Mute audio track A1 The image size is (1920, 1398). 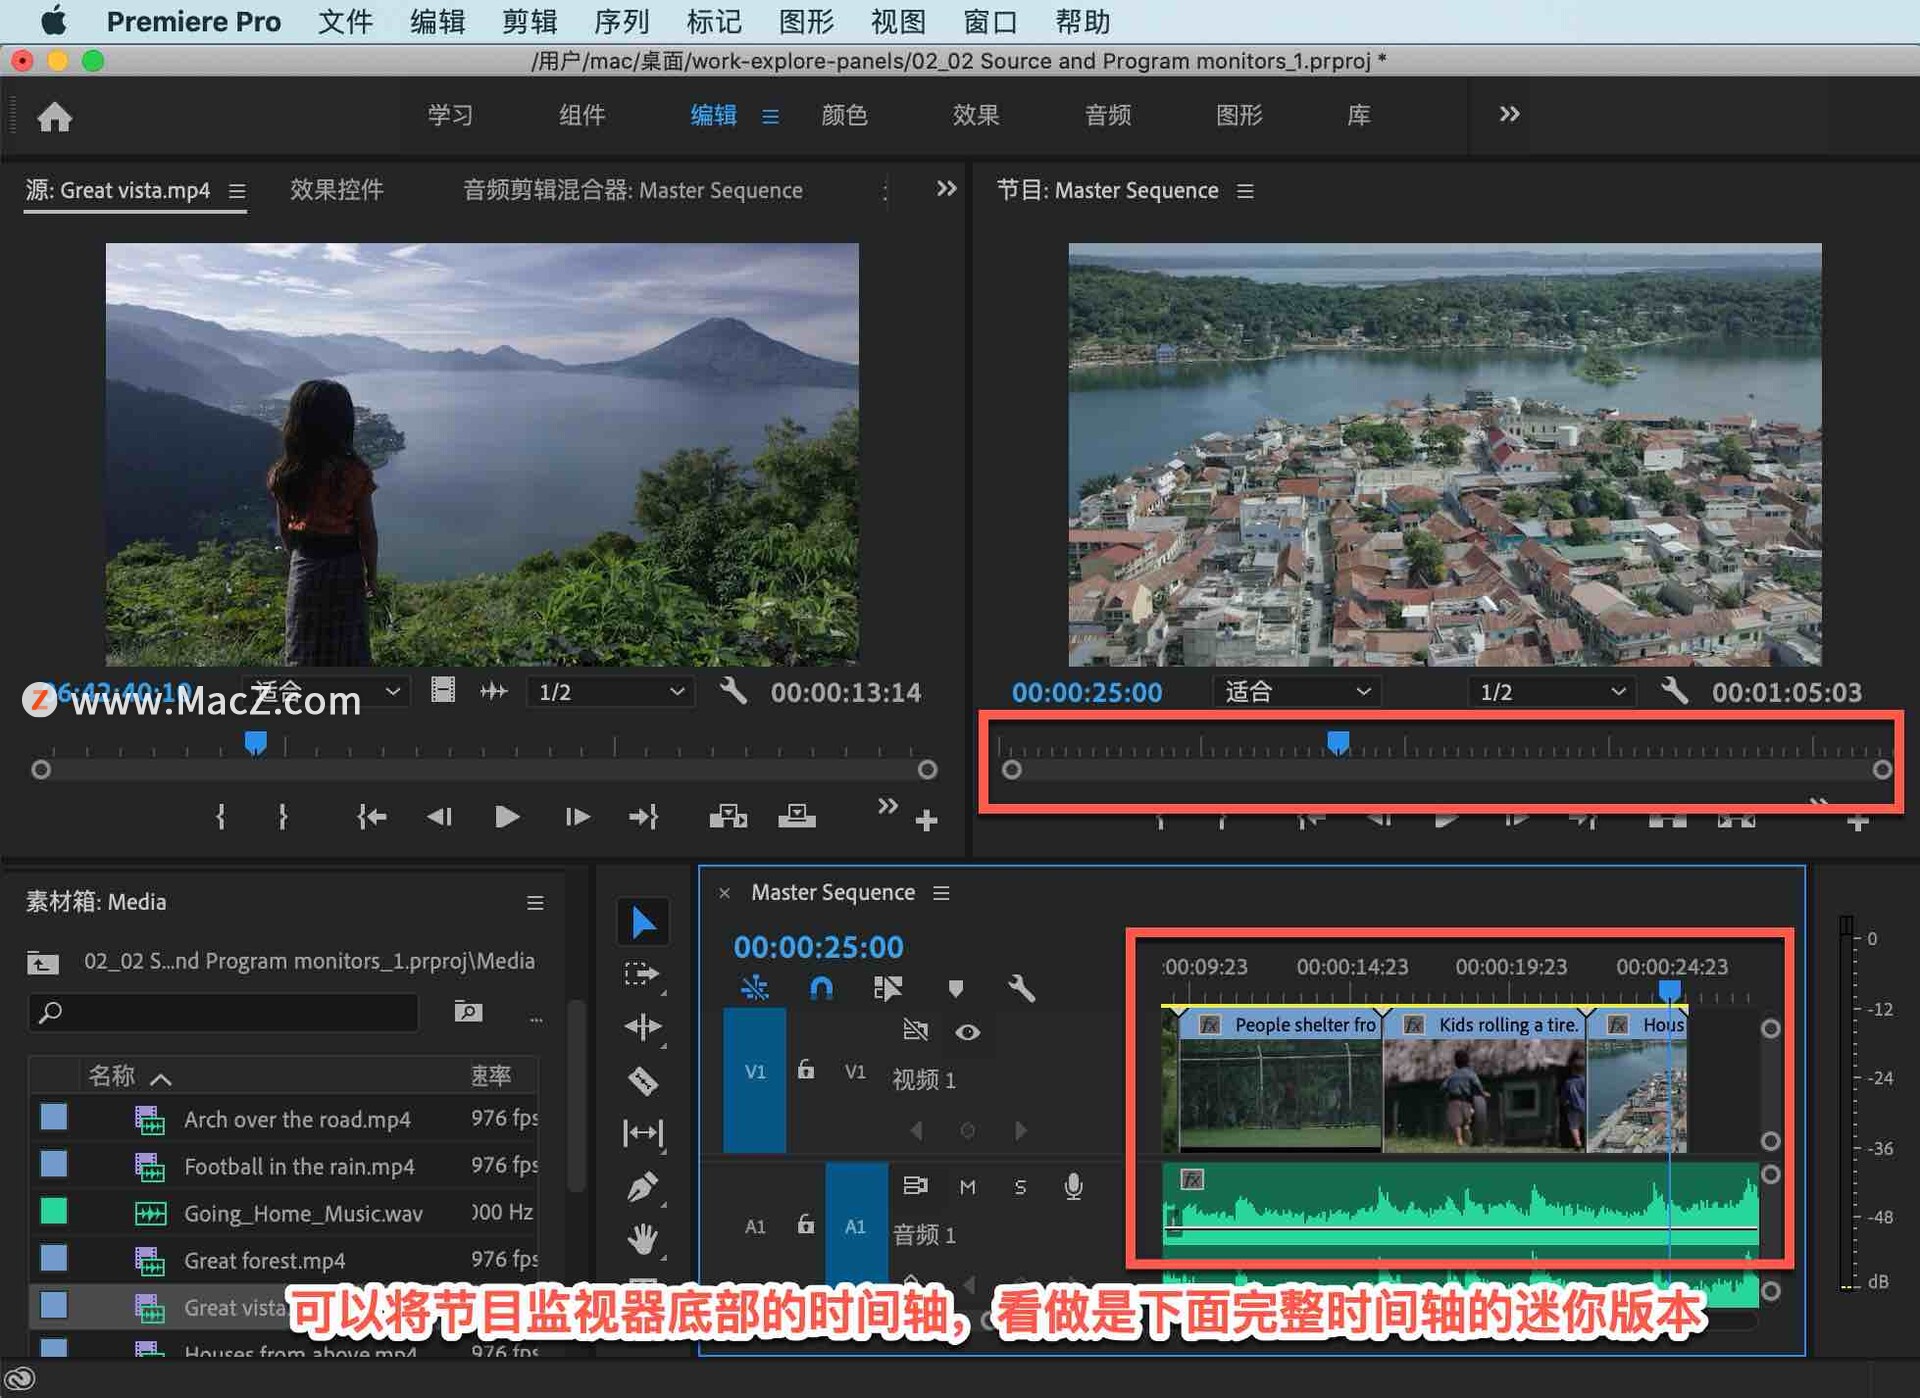(967, 1187)
